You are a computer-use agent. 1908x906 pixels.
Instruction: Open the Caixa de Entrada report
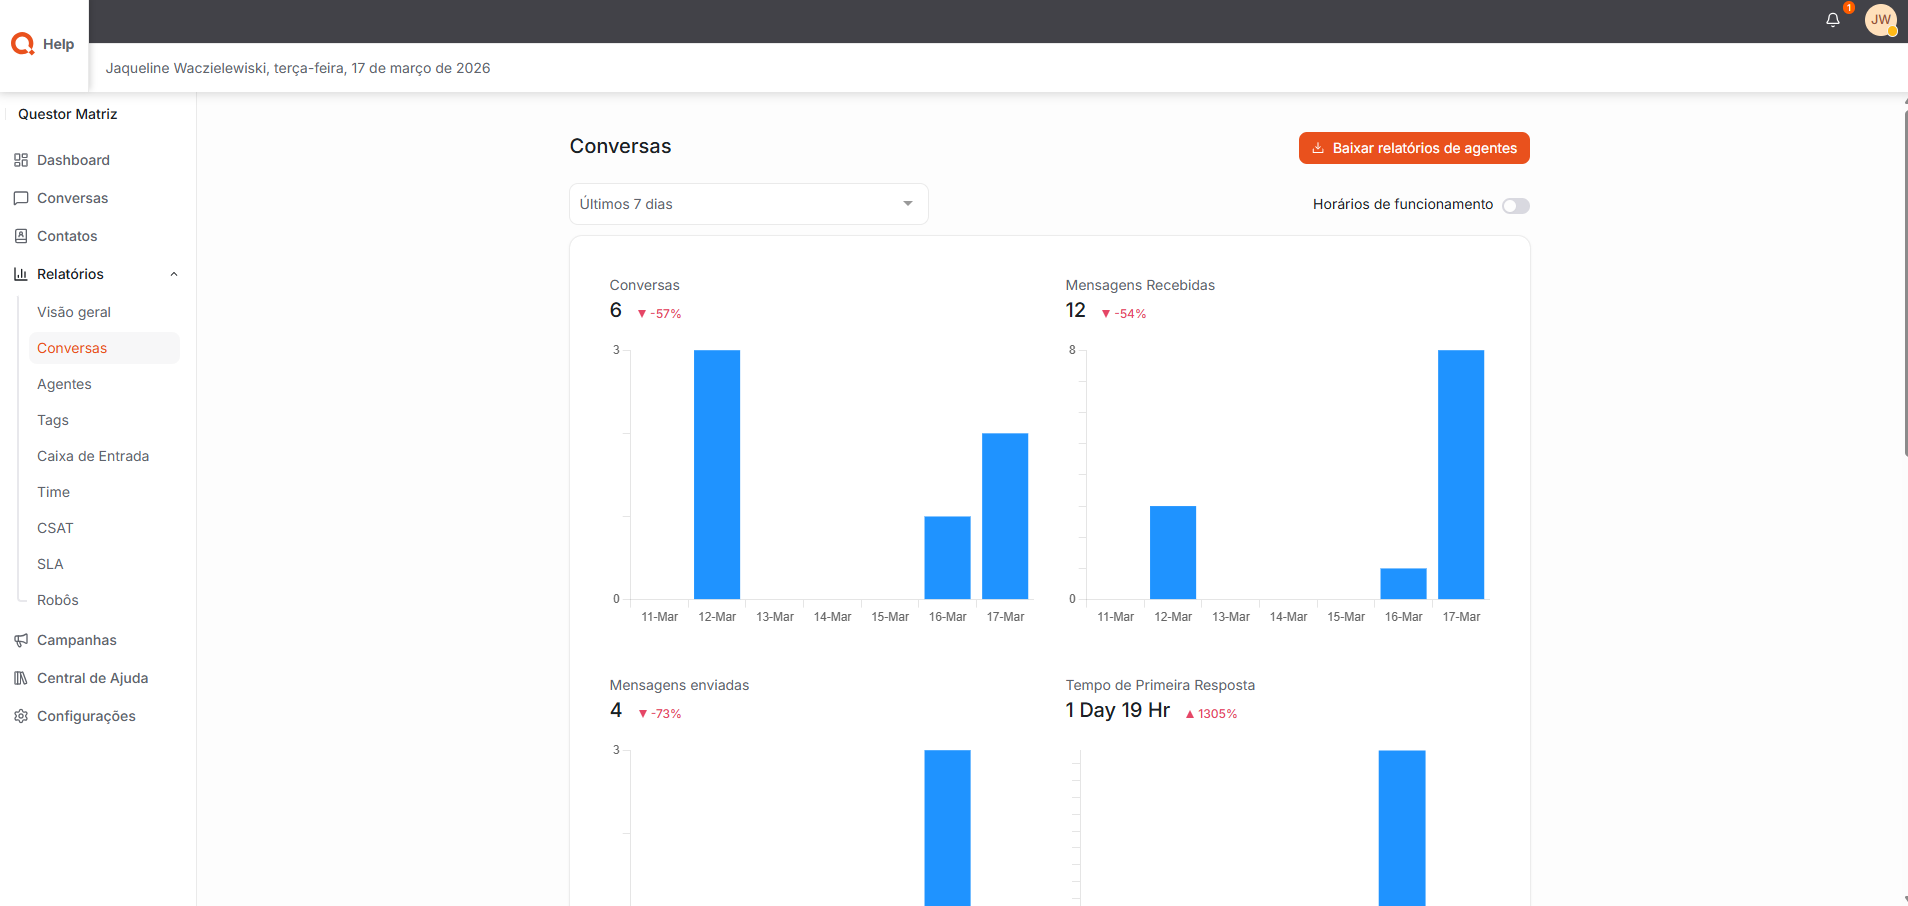click(x=93, y=456)
